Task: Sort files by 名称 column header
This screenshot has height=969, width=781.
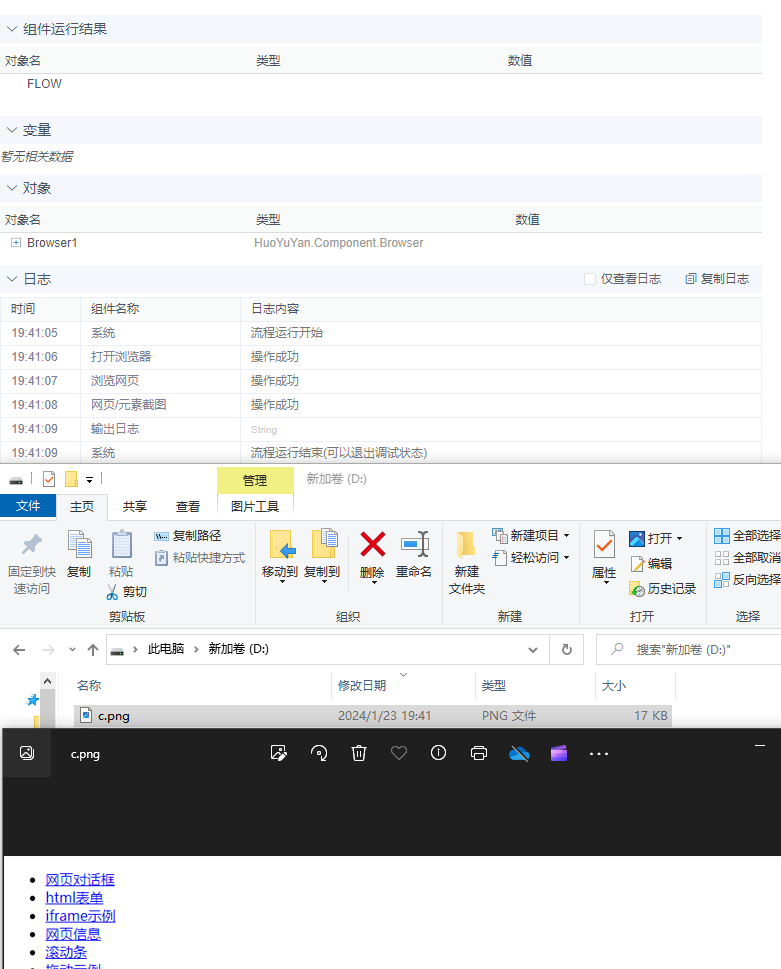Action: 89,685
